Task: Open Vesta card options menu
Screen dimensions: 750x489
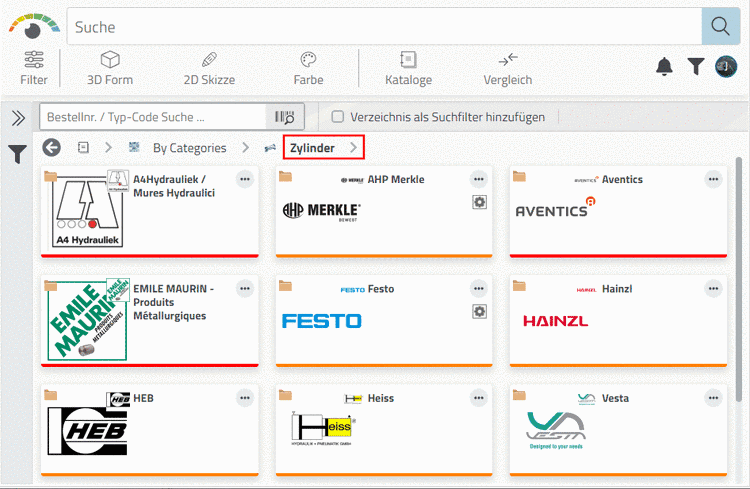Action: pos(714,398)
